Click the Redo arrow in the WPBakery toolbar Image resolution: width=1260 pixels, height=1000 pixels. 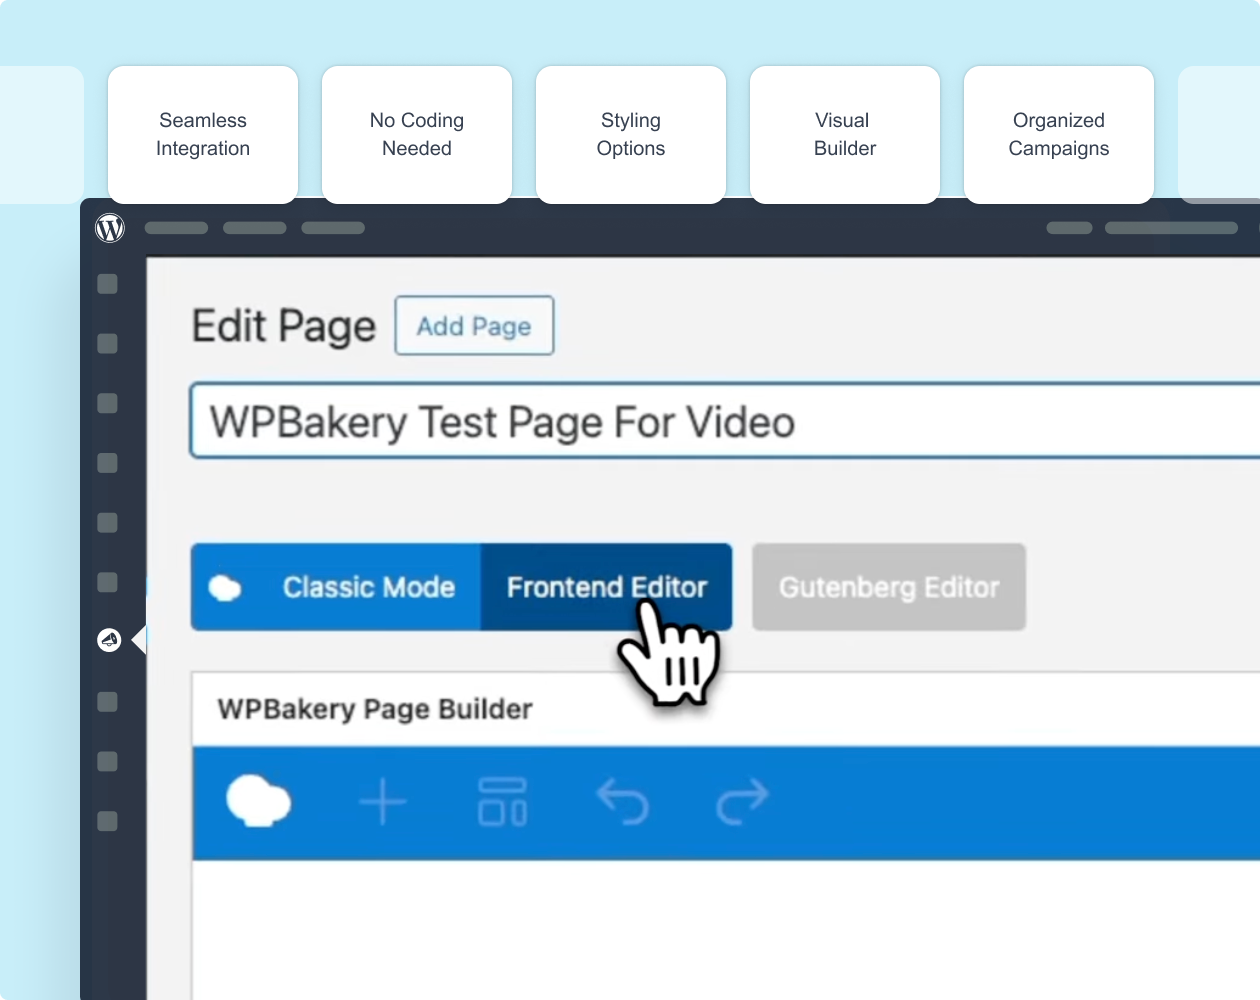tap(741, 801)
